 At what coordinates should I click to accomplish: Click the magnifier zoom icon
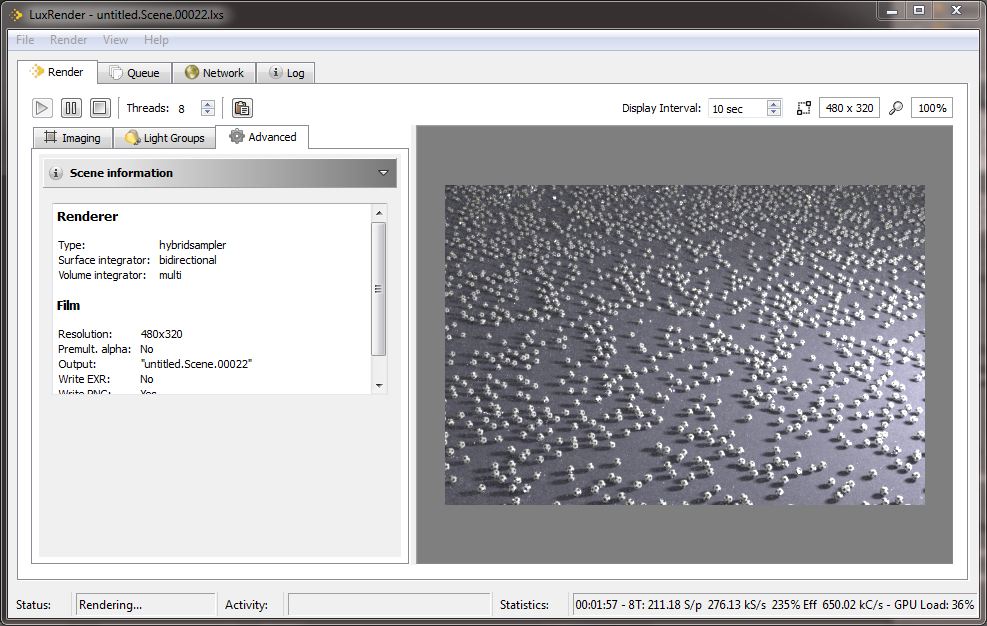click(x=896, y=108)
